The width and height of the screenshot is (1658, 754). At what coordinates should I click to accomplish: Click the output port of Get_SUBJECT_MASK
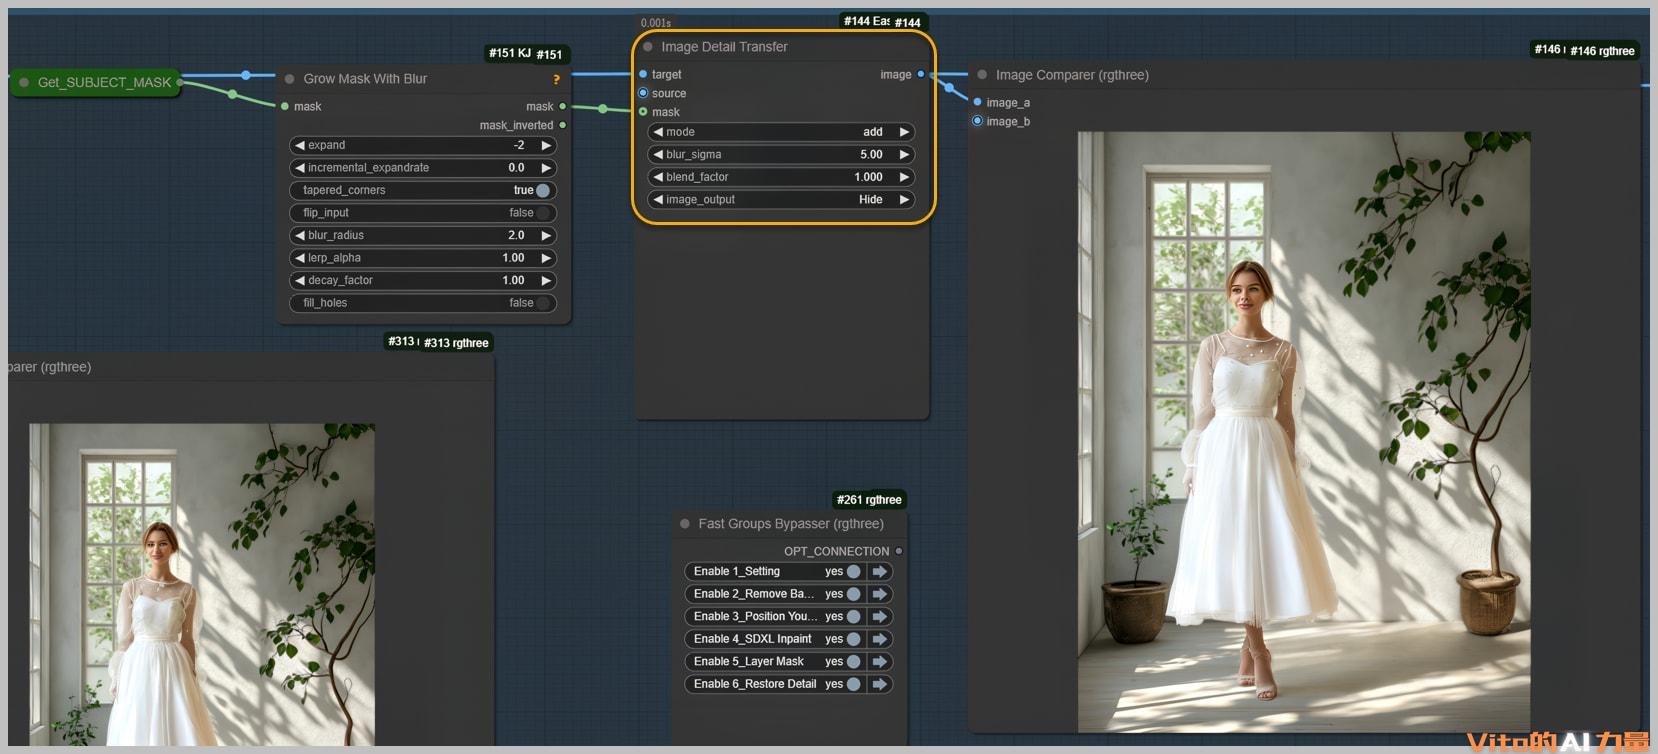coord(180,82)
